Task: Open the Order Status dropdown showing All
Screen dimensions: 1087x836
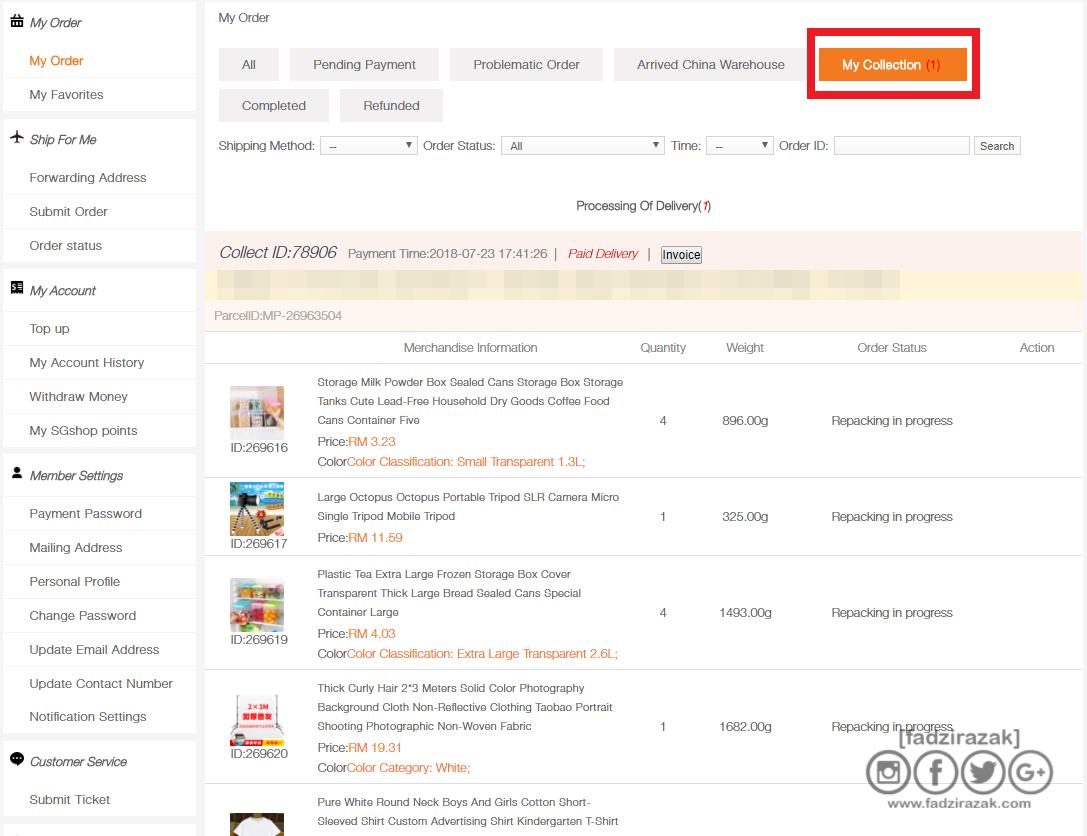Action: point(582,146)
